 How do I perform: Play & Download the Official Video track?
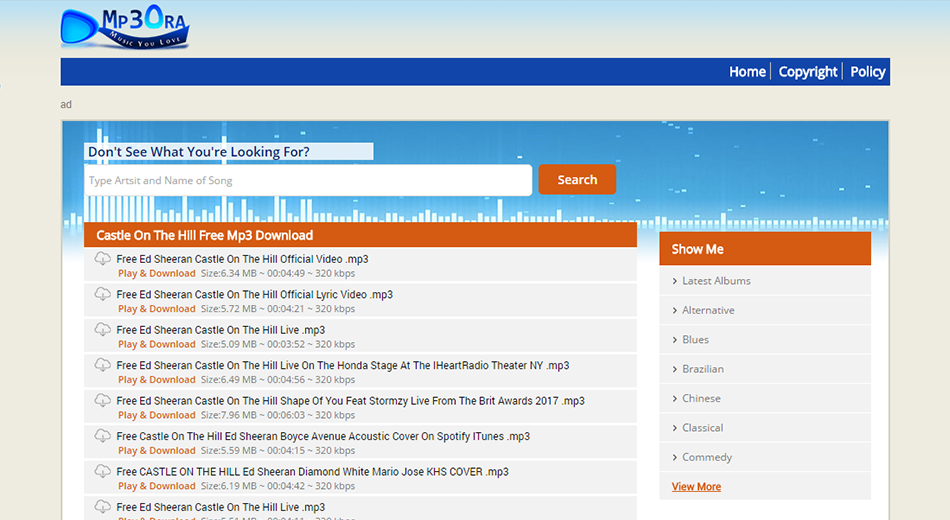click(156, 273)
